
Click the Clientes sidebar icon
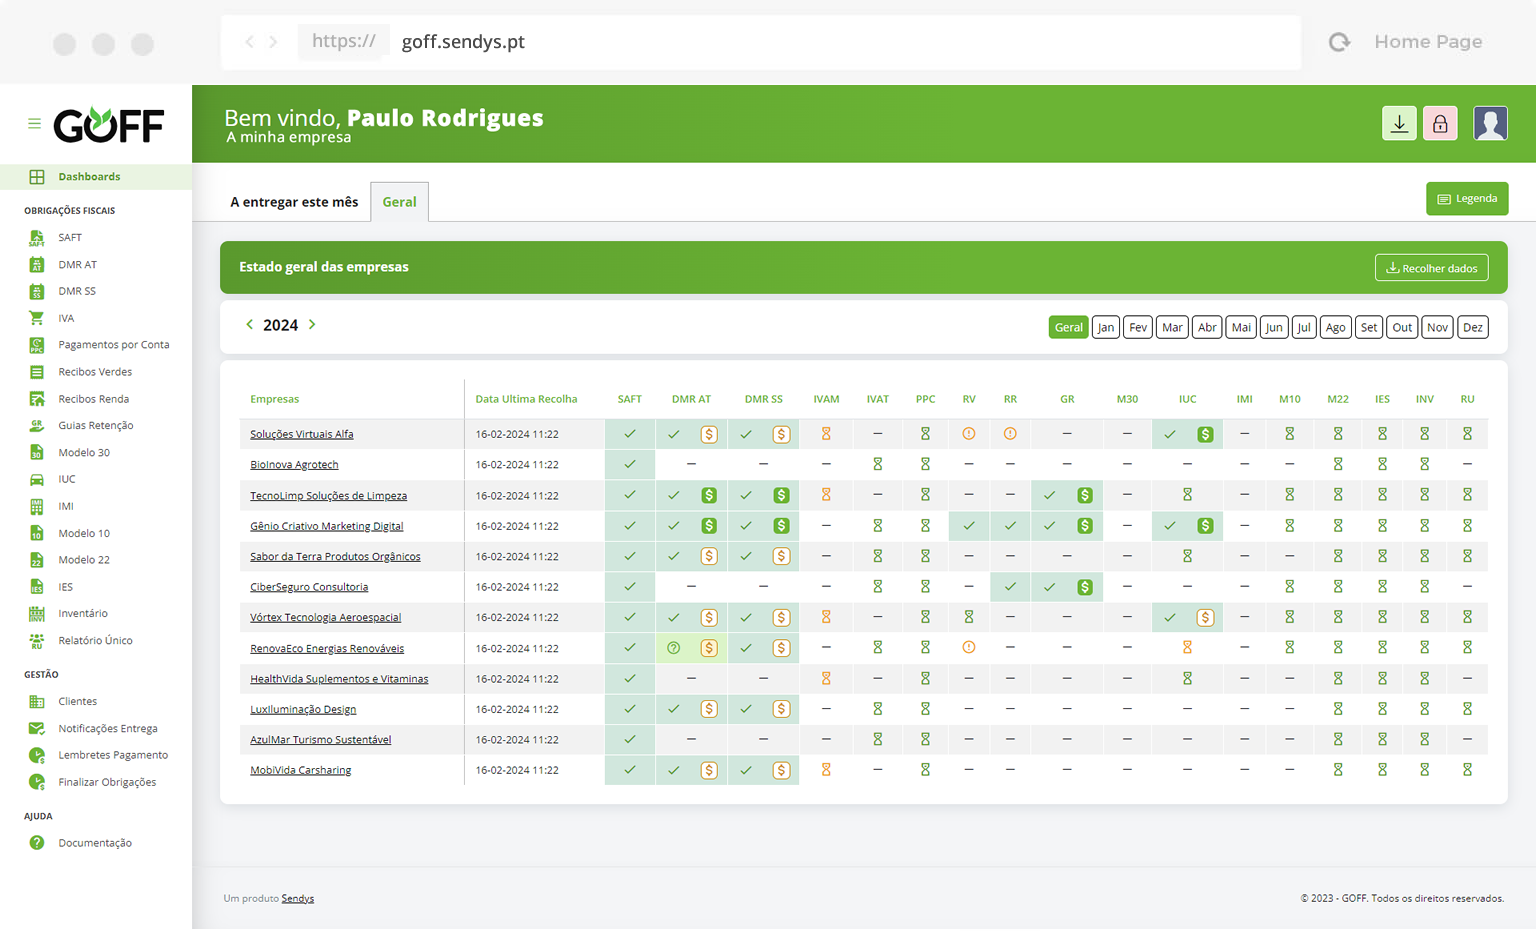point(37,702)
